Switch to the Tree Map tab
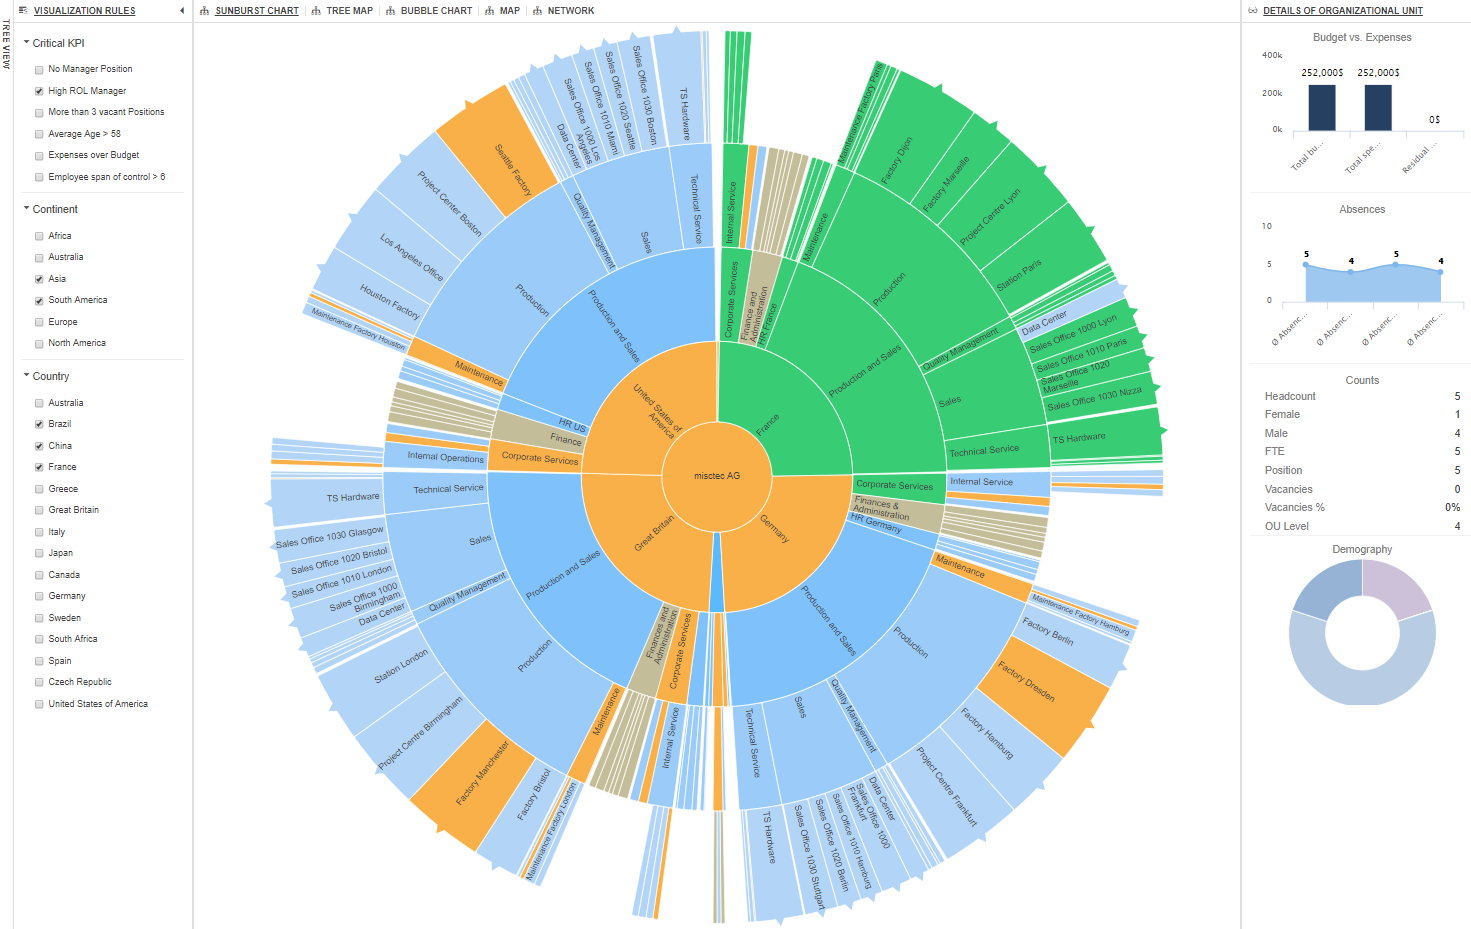1471x929 pixels. [349, 11]
